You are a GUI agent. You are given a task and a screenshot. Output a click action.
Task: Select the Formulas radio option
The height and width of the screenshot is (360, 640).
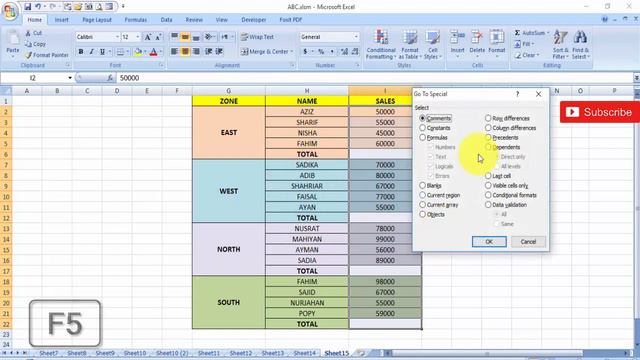(x=422, y=138)
